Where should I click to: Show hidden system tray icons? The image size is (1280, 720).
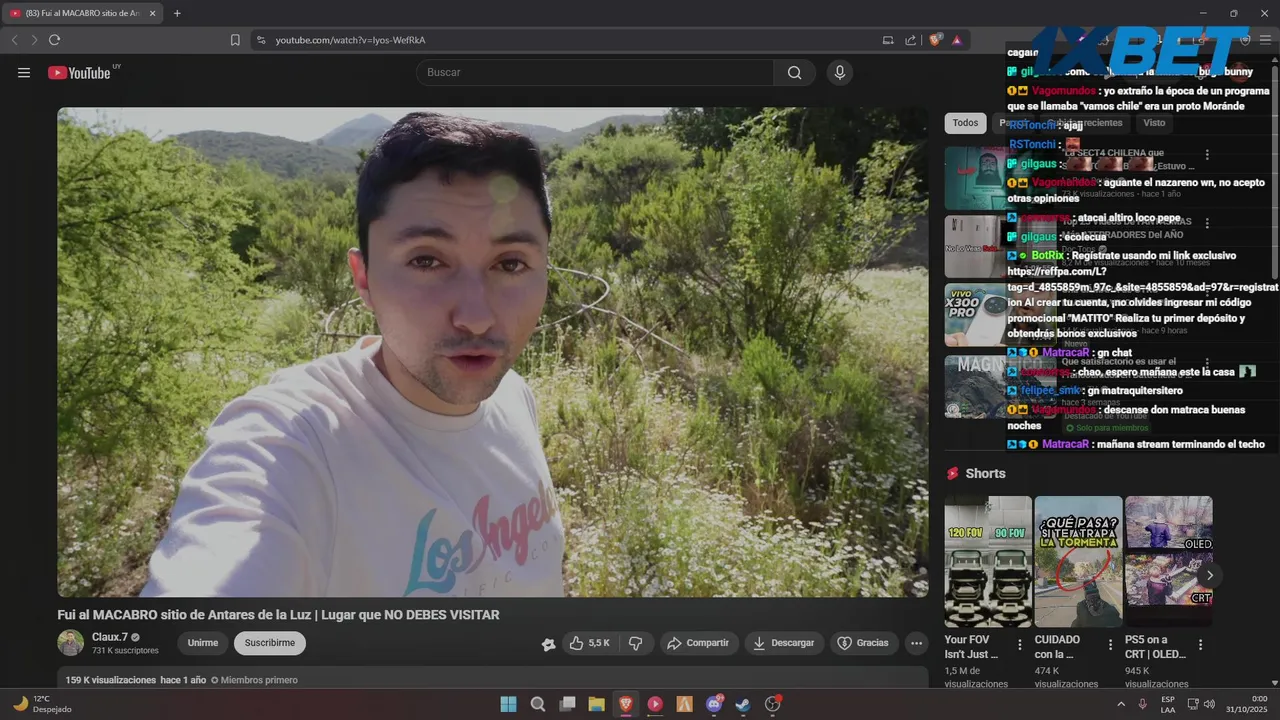tap(1121, 704)
